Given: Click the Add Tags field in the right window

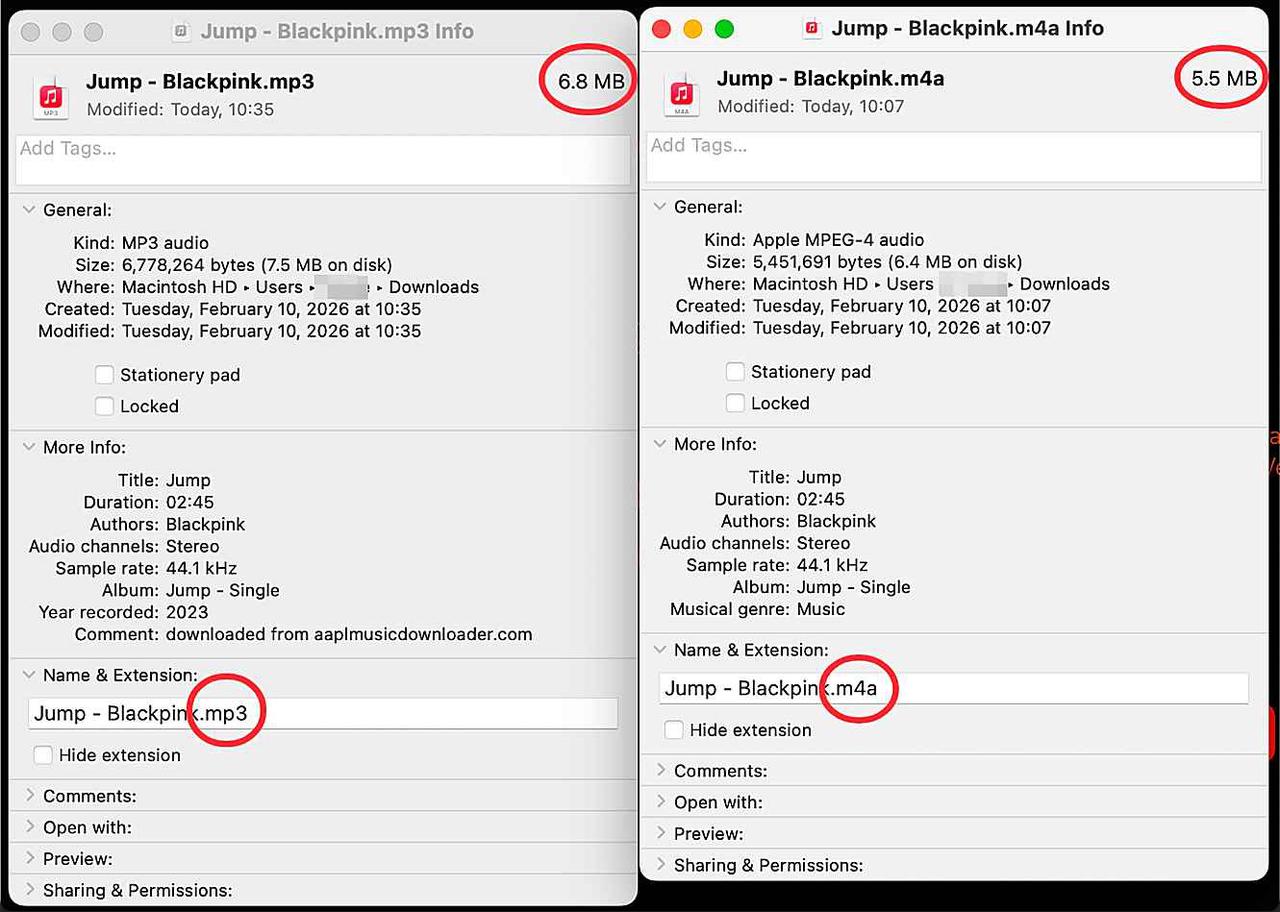Looking at the screenshot, I should [x=950, y=155].
